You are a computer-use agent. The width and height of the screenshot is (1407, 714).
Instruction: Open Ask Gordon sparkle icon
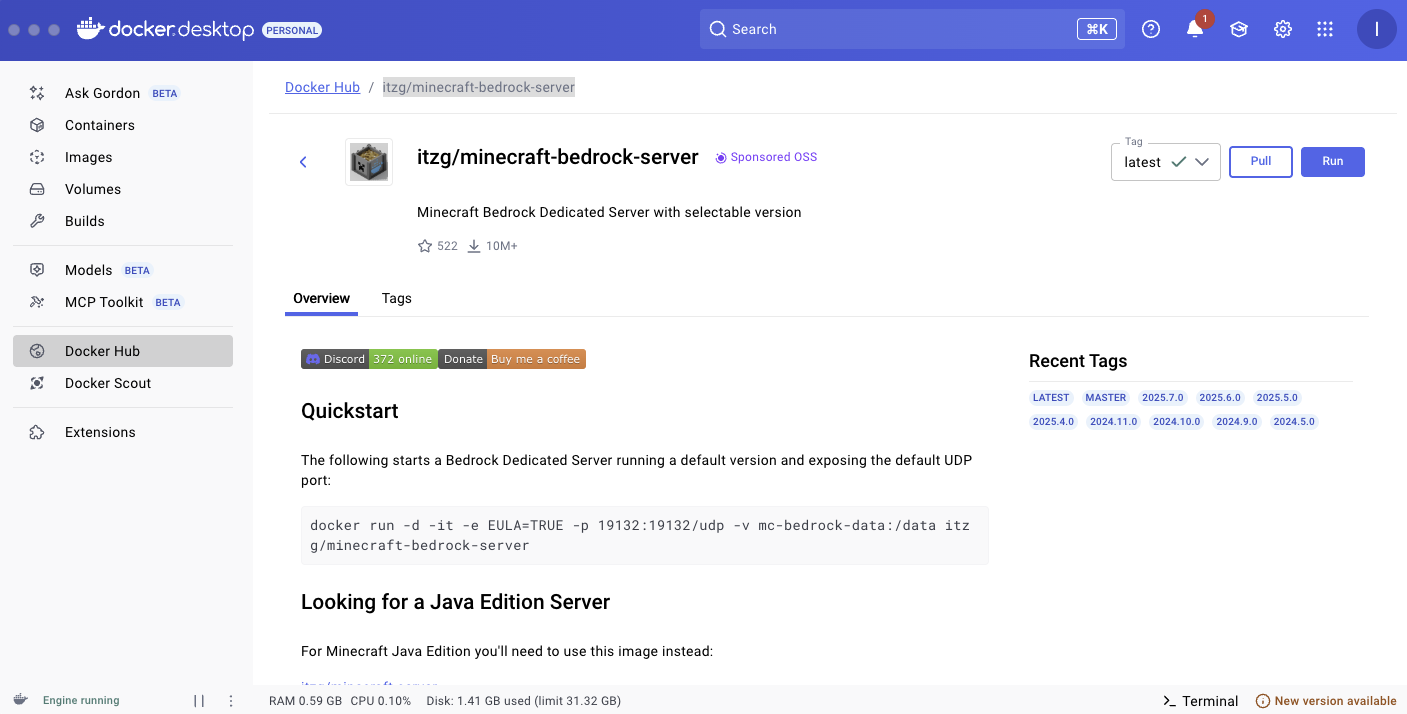[37, 93]
